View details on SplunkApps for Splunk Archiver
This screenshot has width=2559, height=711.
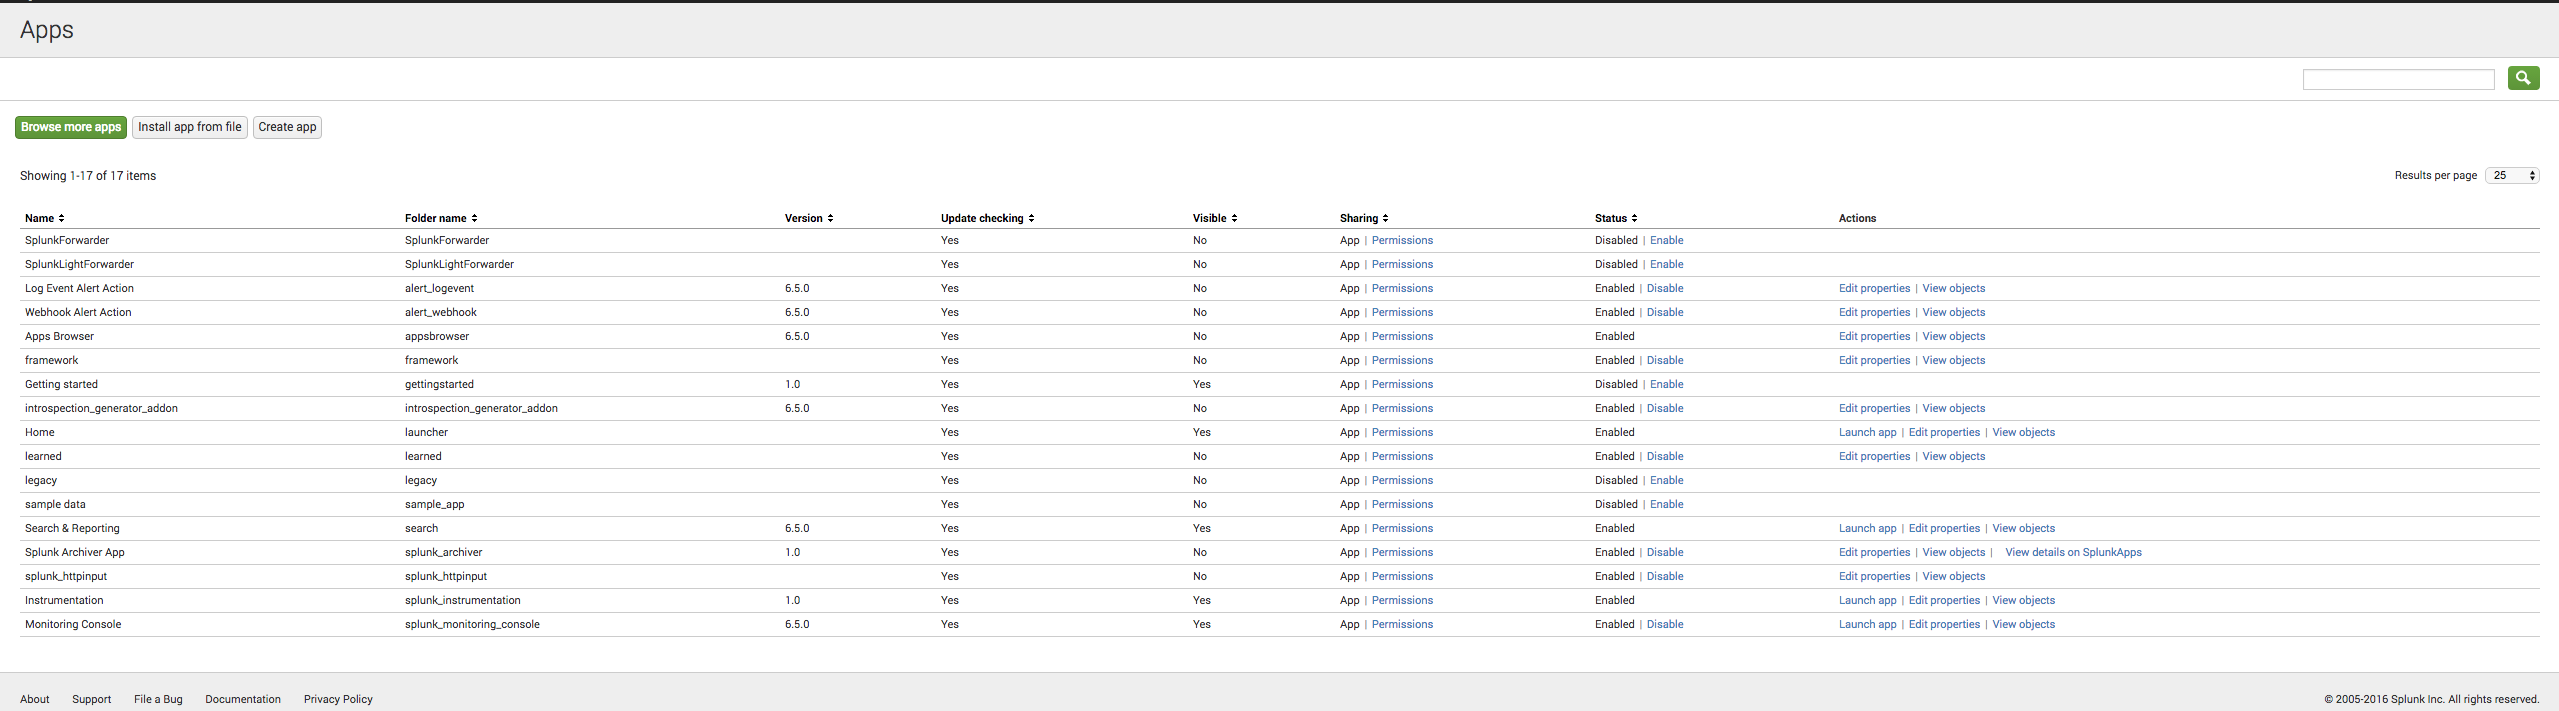(2073, 552)
